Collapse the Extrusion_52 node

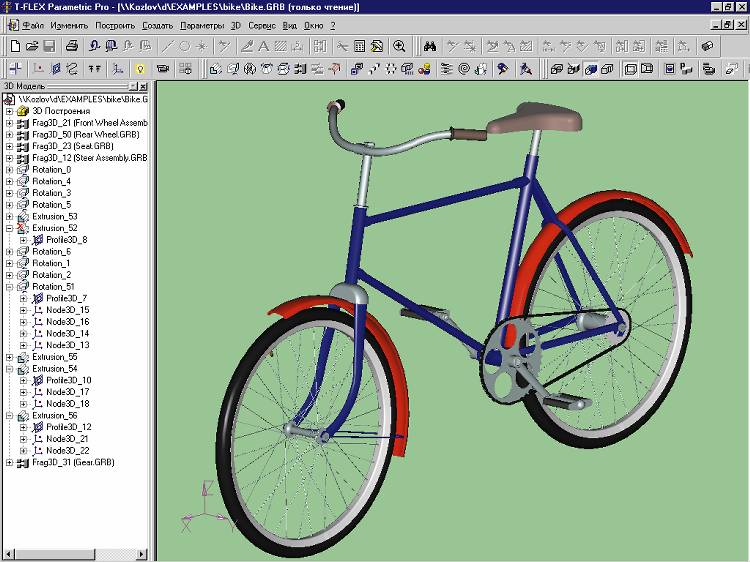pyautogui.click(x=9, y=228)
